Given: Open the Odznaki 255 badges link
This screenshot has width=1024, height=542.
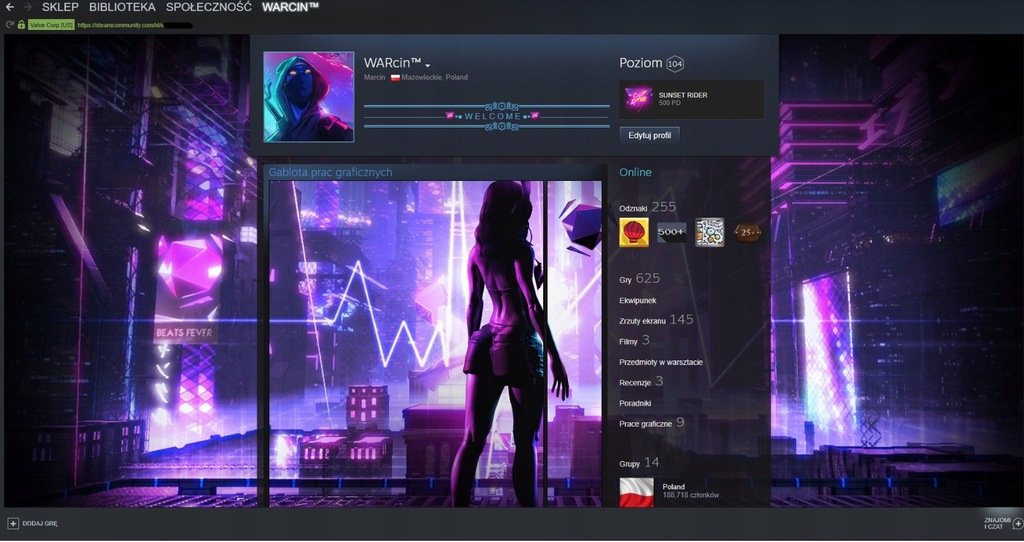Looking at the screenshot, I should coord(647,207).
